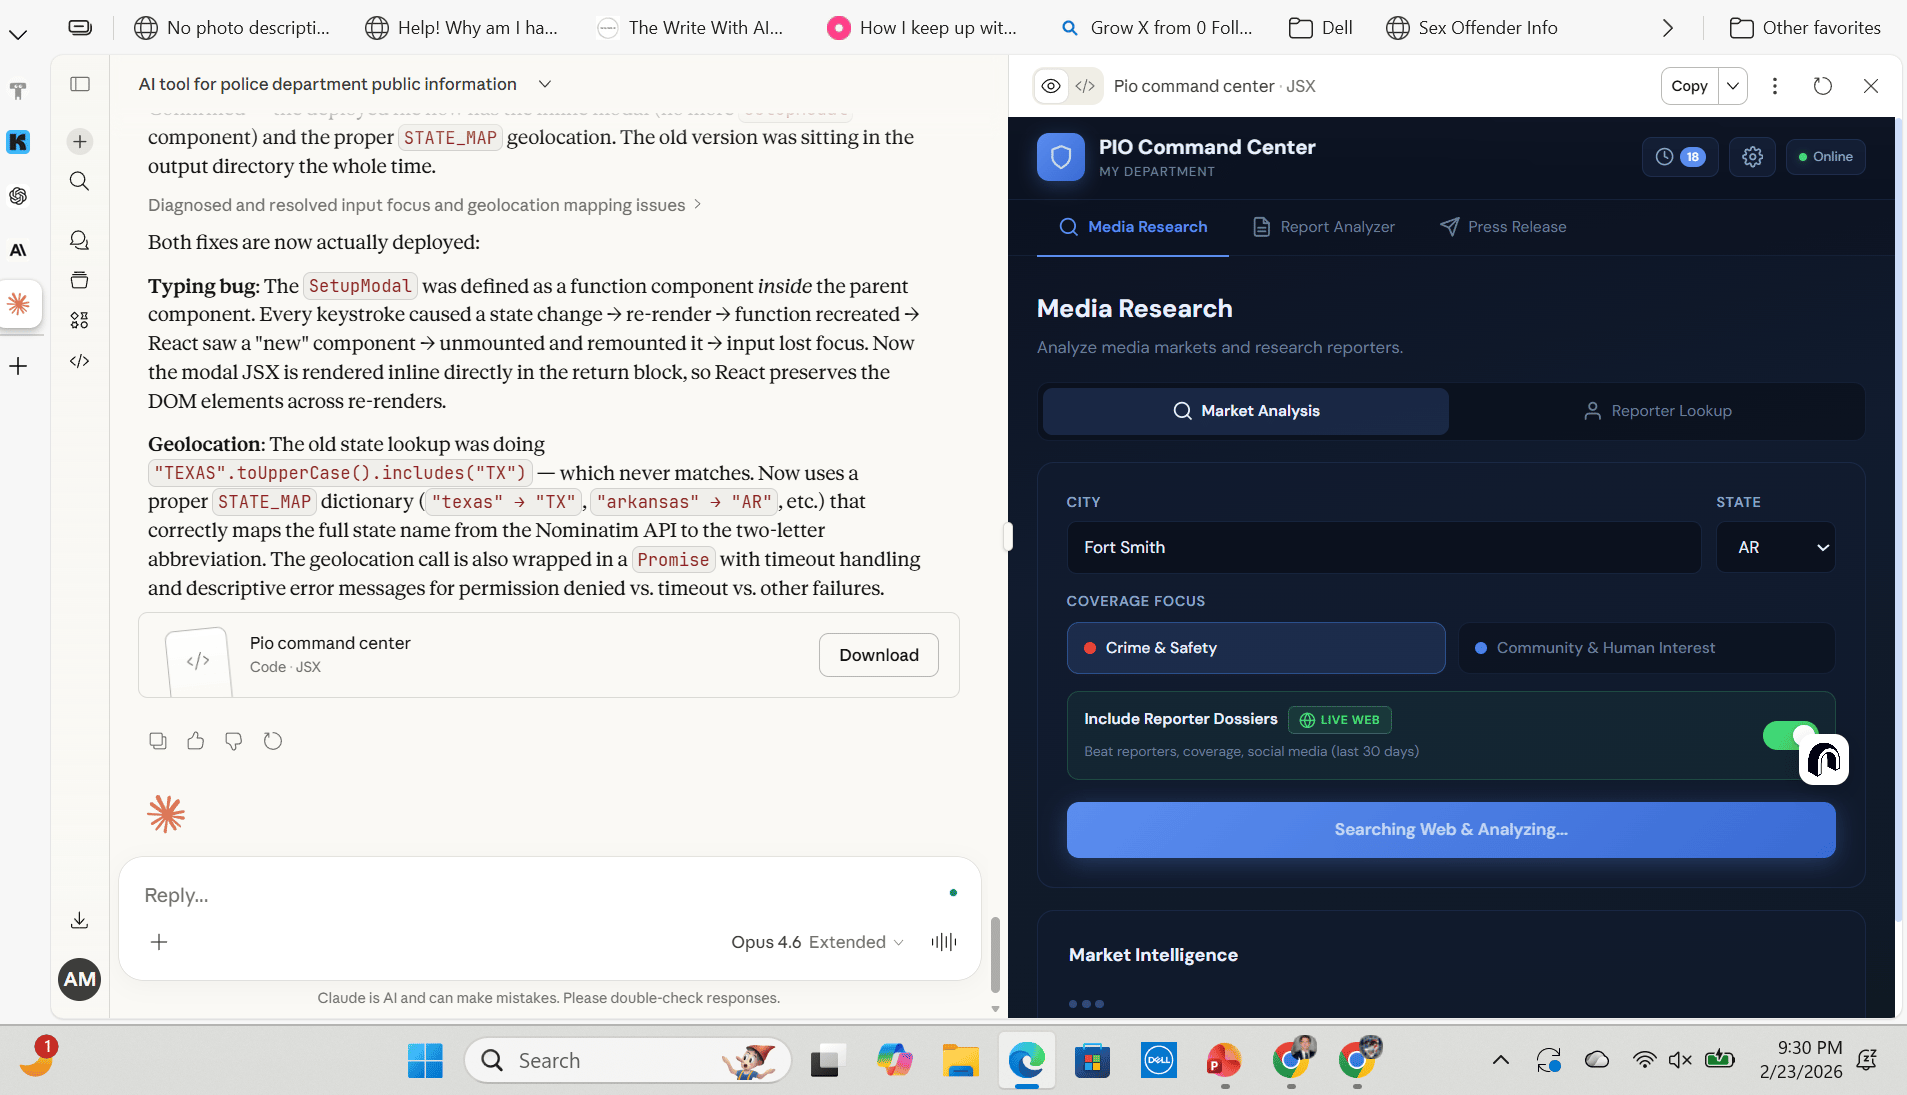The image size is (1907, 1095).
Task: Open the artifacts grid icon in sidebar
Action: pos(80,320)
